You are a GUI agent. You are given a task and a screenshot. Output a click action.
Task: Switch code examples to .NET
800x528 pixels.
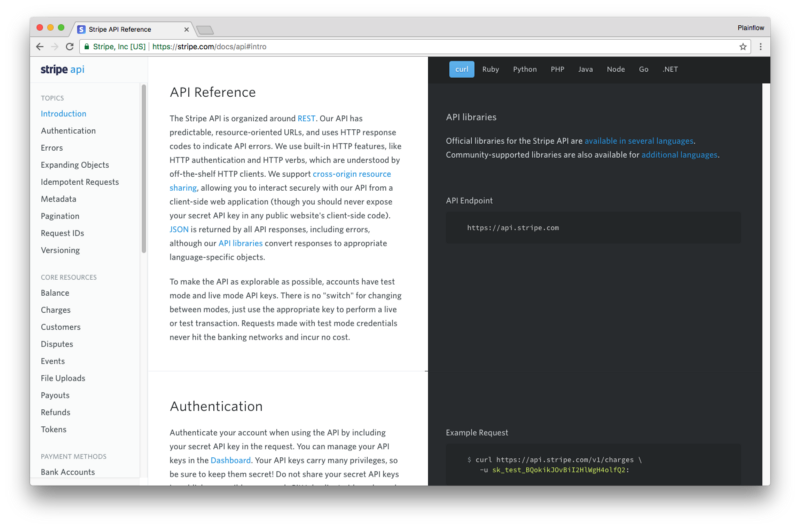point(670,69)
